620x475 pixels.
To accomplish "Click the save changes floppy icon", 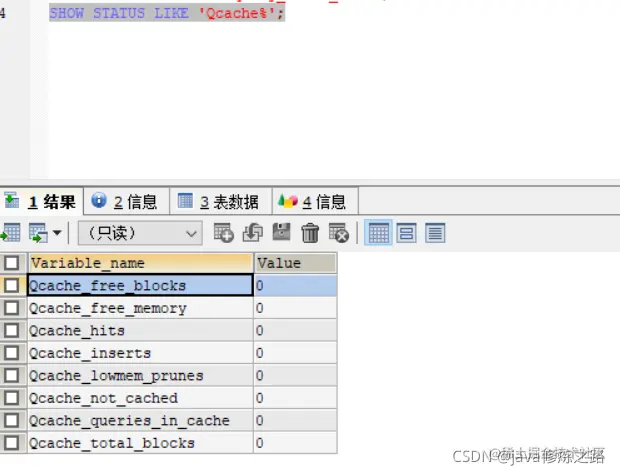I will (281, 232).
